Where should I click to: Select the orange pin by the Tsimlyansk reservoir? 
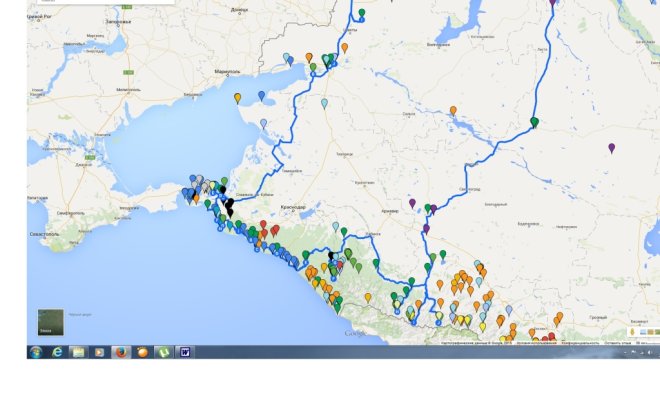[x=453, y=111]
